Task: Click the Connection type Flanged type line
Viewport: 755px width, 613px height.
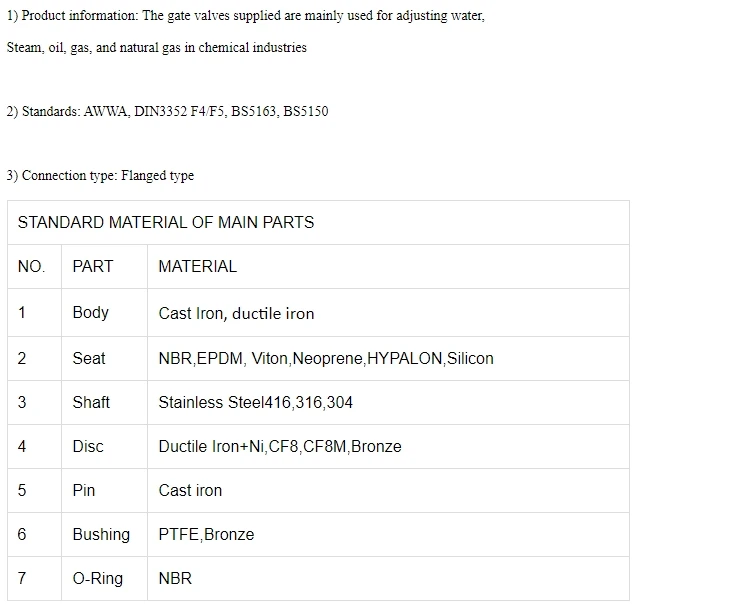Action: click(x=100, y=175)
